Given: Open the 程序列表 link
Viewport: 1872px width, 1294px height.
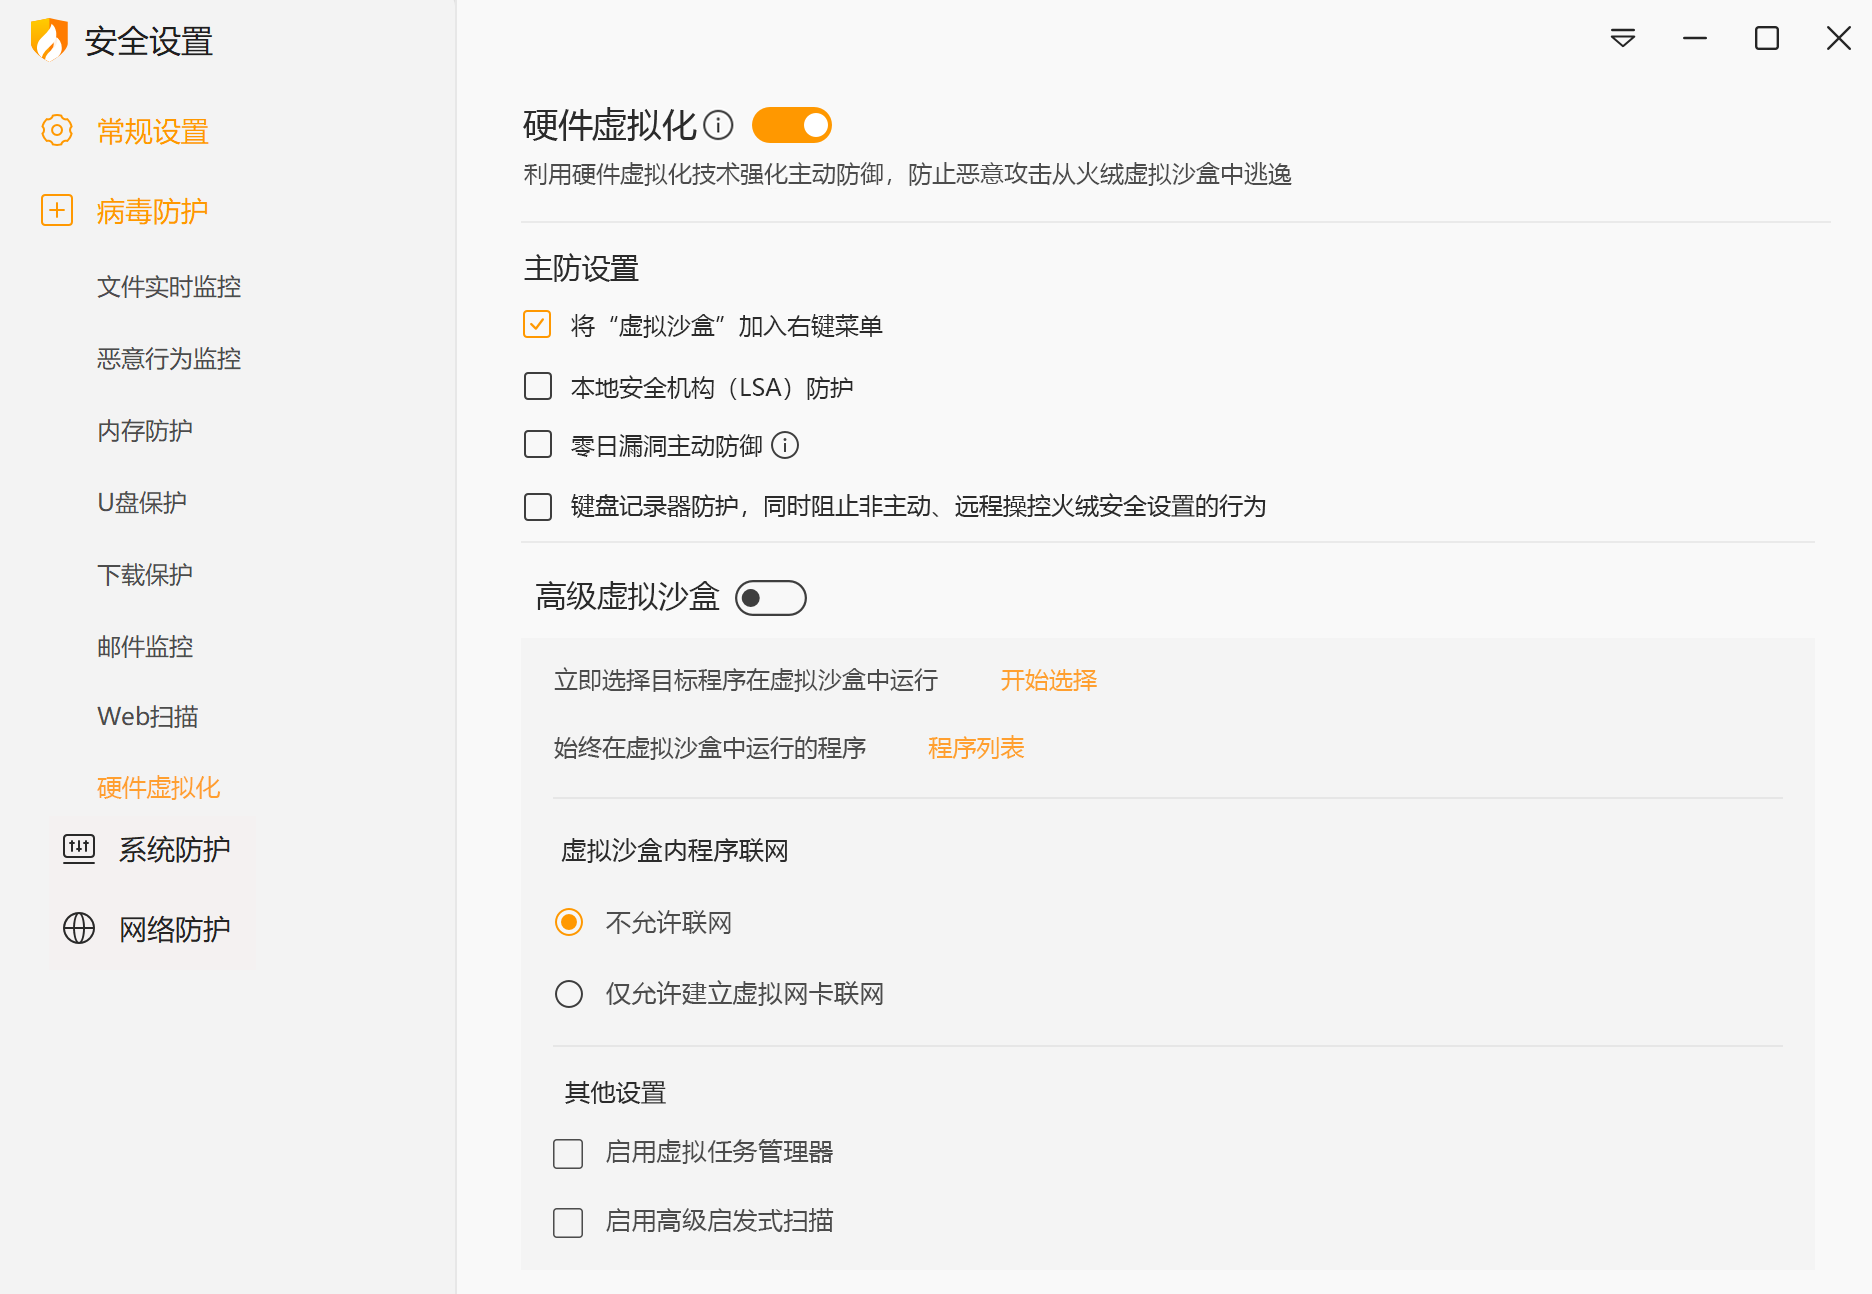Looking at the screenshot, I should (x=976, y=748).
